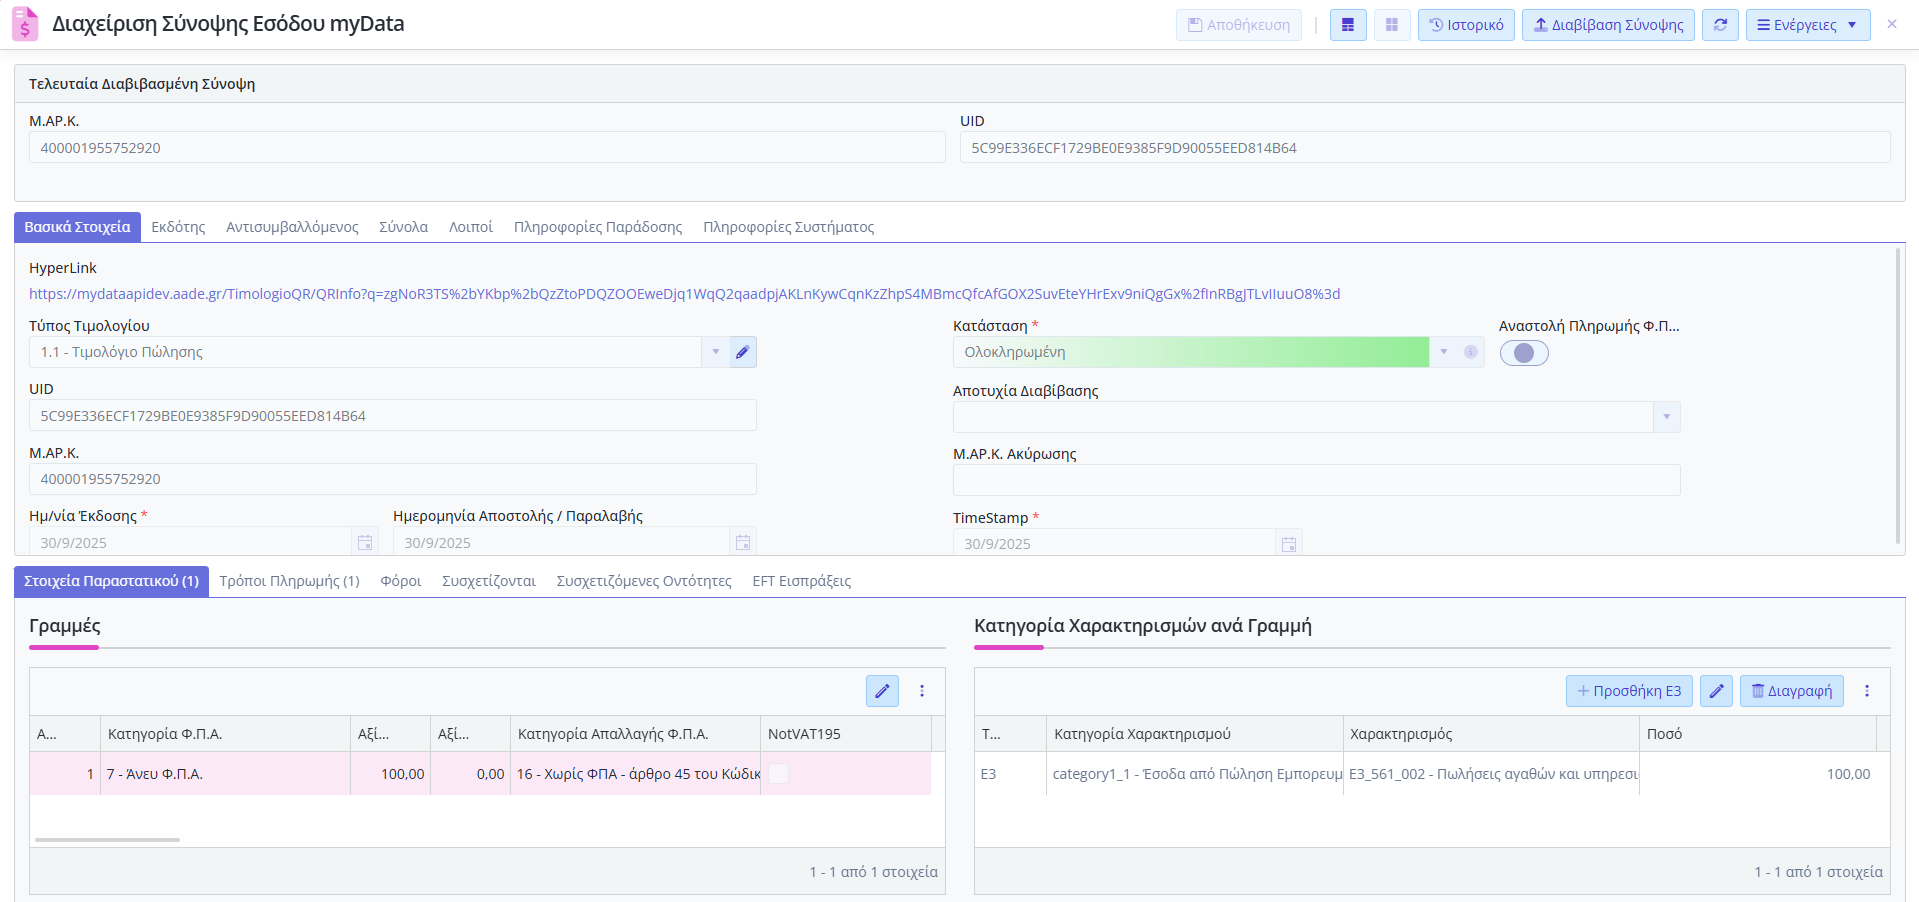Screen dimensions: 1919x902
Task: Open the three-dot menu in Γραμμές panel
Action: coord(922,691)
